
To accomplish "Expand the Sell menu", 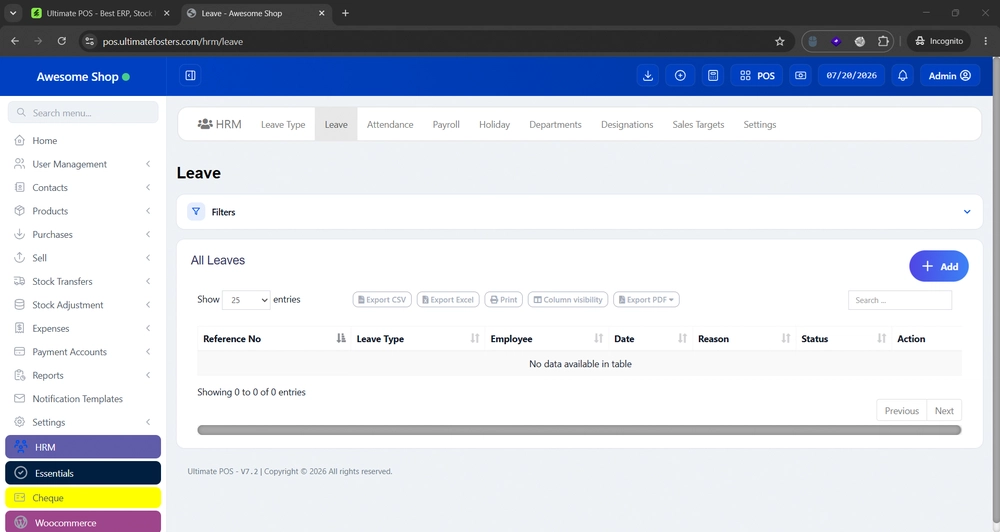I will [83, 258].
